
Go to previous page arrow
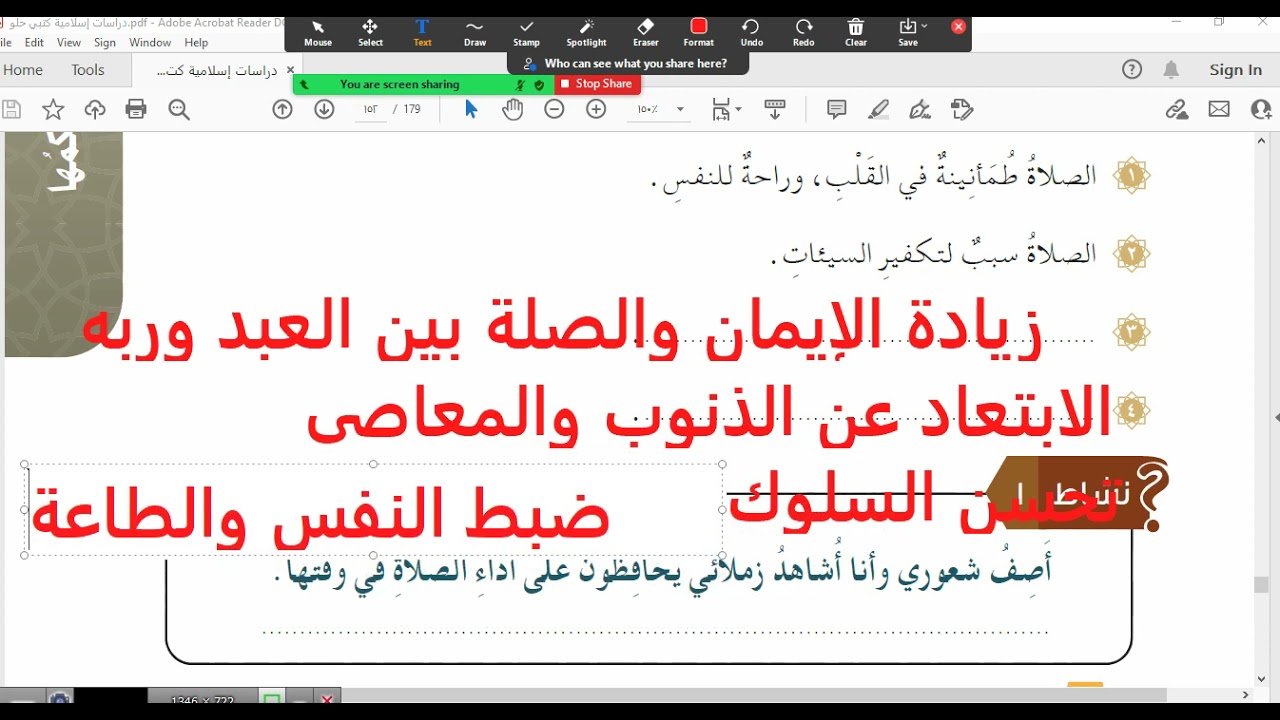pos(282,109)
